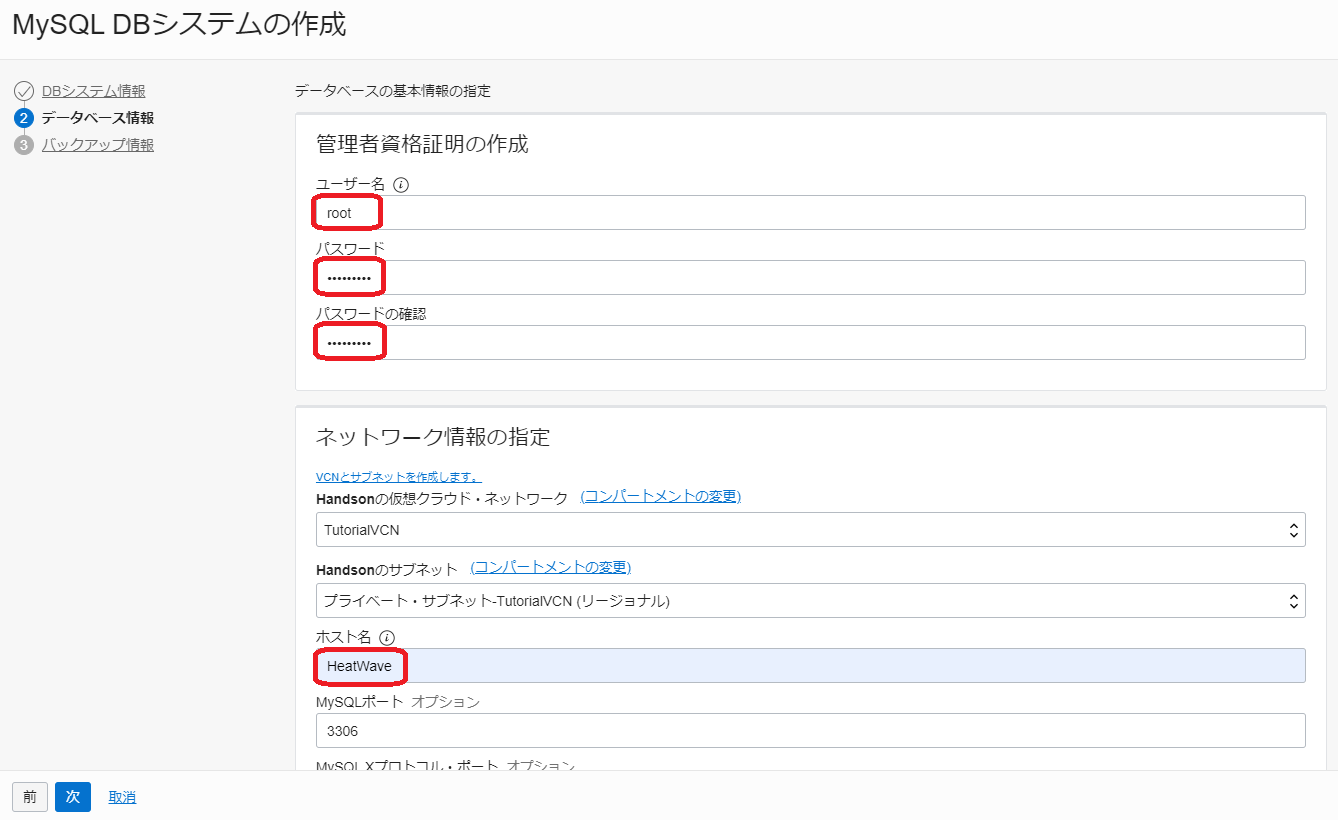The height and width of the screenshot is (820, 1338).
Task: Click the info icon beside ホスト名
Action: (387, 638)
